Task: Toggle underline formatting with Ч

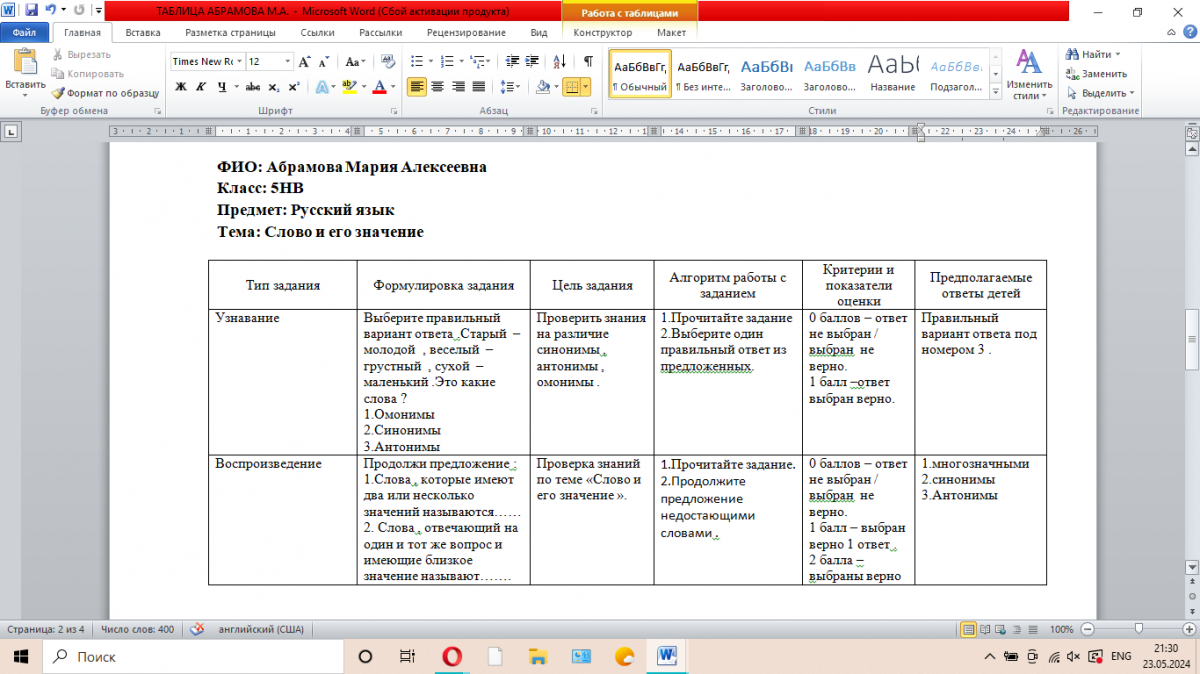Action: click(224, 87)
